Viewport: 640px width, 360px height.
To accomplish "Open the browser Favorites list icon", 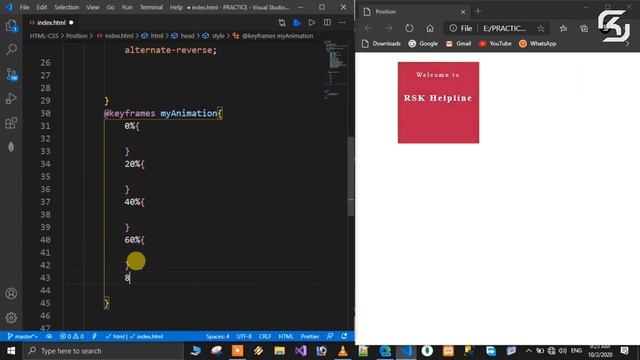I will coord(564,28).
